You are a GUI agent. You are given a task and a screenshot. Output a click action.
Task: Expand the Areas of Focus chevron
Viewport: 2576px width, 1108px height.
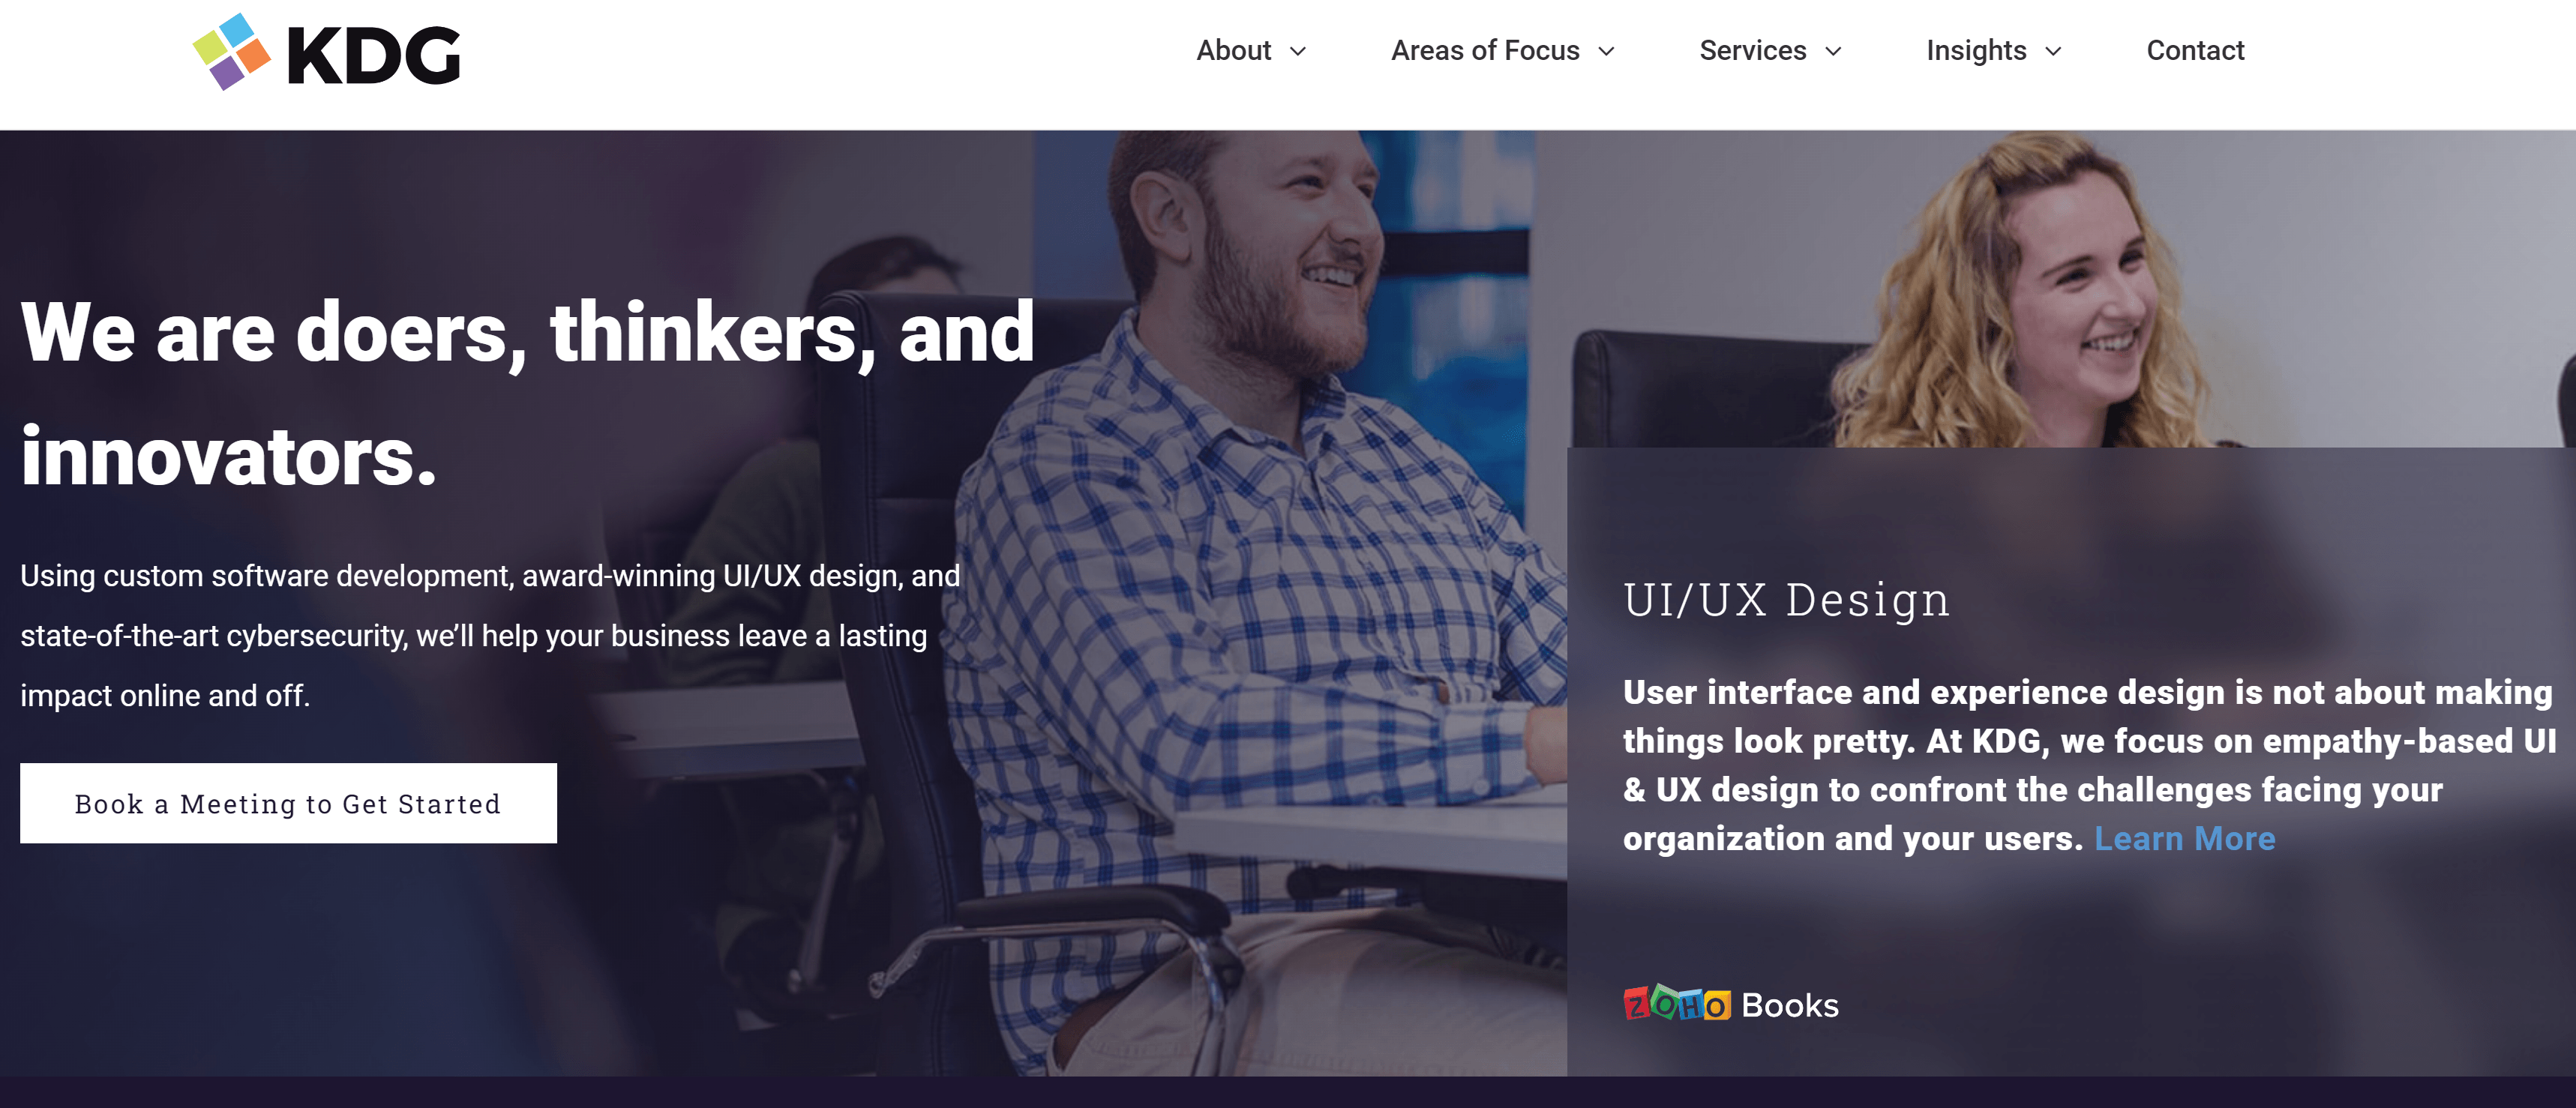[x=1606, y=51]
